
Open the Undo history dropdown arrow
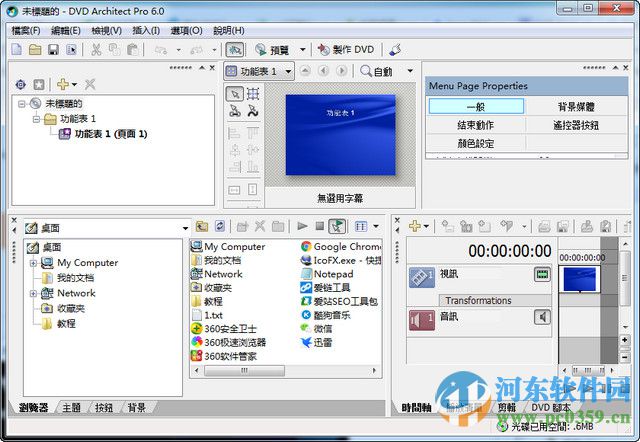click(x=178, y=50)
